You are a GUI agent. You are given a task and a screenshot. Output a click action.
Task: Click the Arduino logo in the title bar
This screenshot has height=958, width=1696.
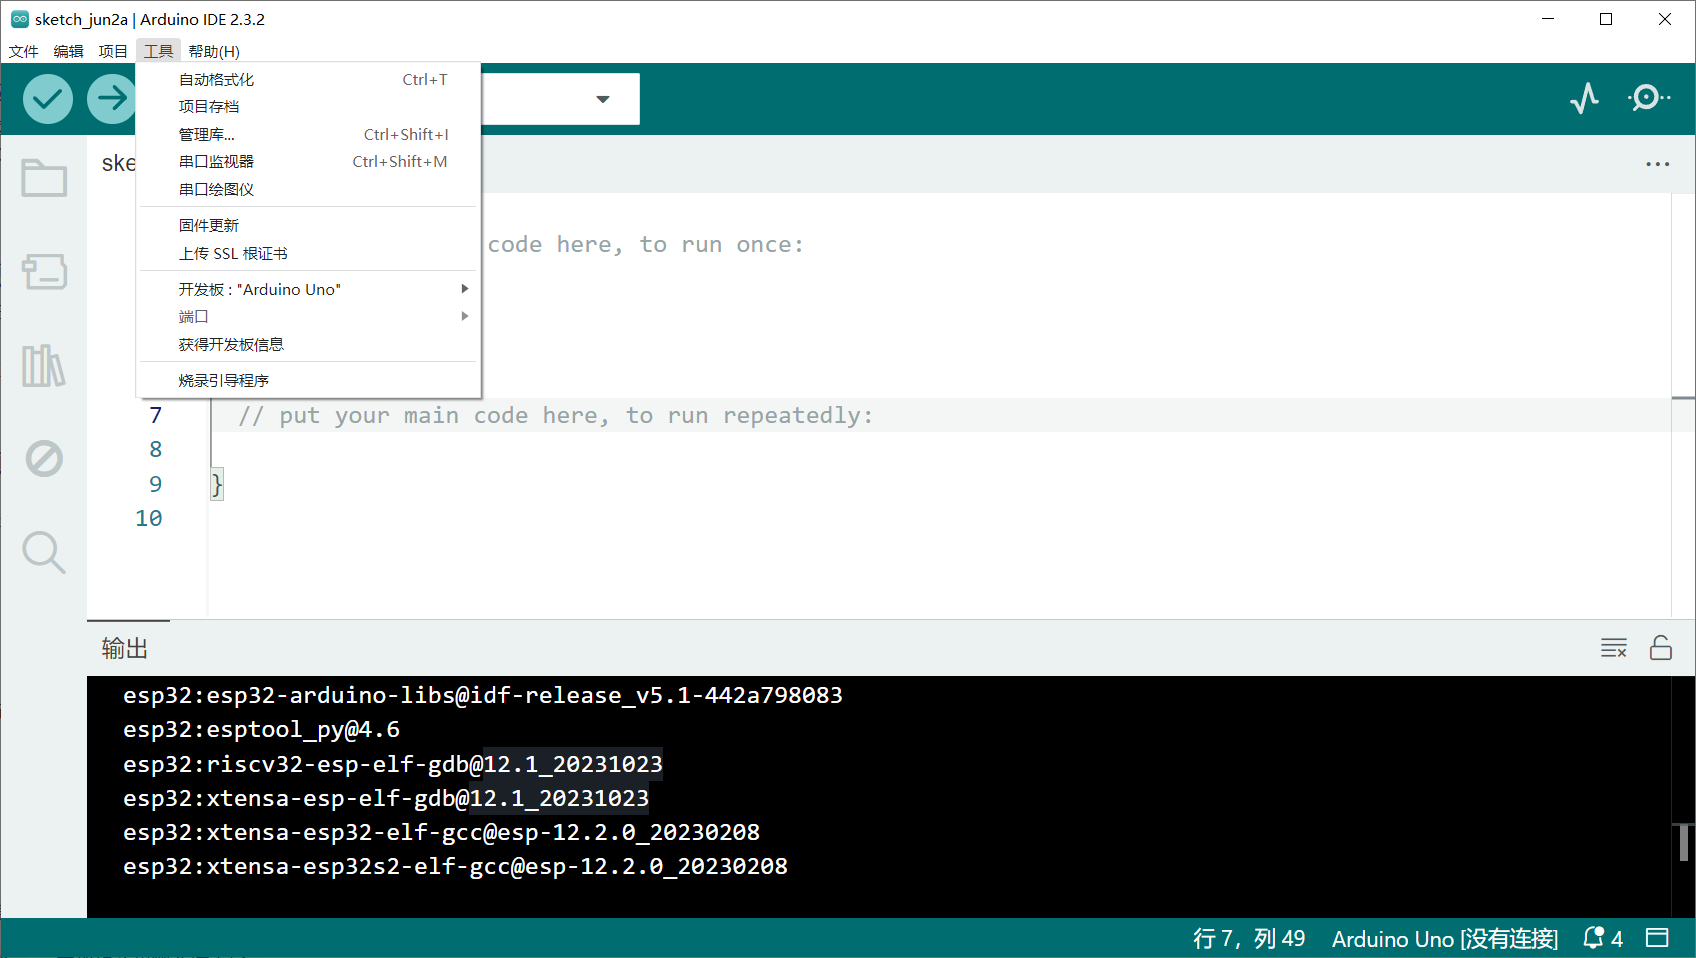coord(20,19)
